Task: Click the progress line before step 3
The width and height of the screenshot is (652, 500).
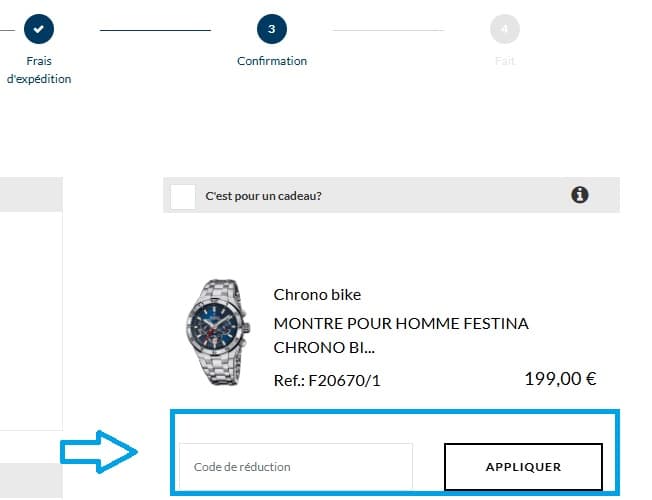Action: tap(155, 30)
